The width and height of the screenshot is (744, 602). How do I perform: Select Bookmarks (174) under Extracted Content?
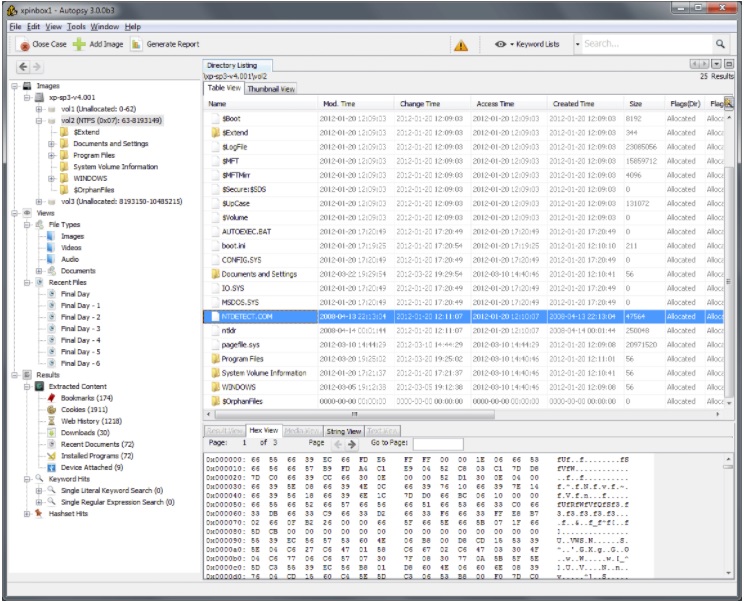tap(86, 397)
